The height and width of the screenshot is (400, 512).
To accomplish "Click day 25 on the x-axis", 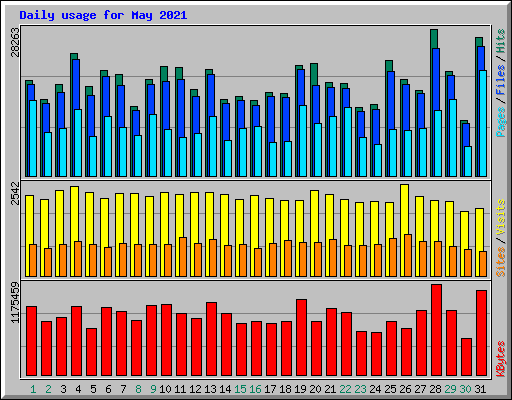I will point(390,389).
